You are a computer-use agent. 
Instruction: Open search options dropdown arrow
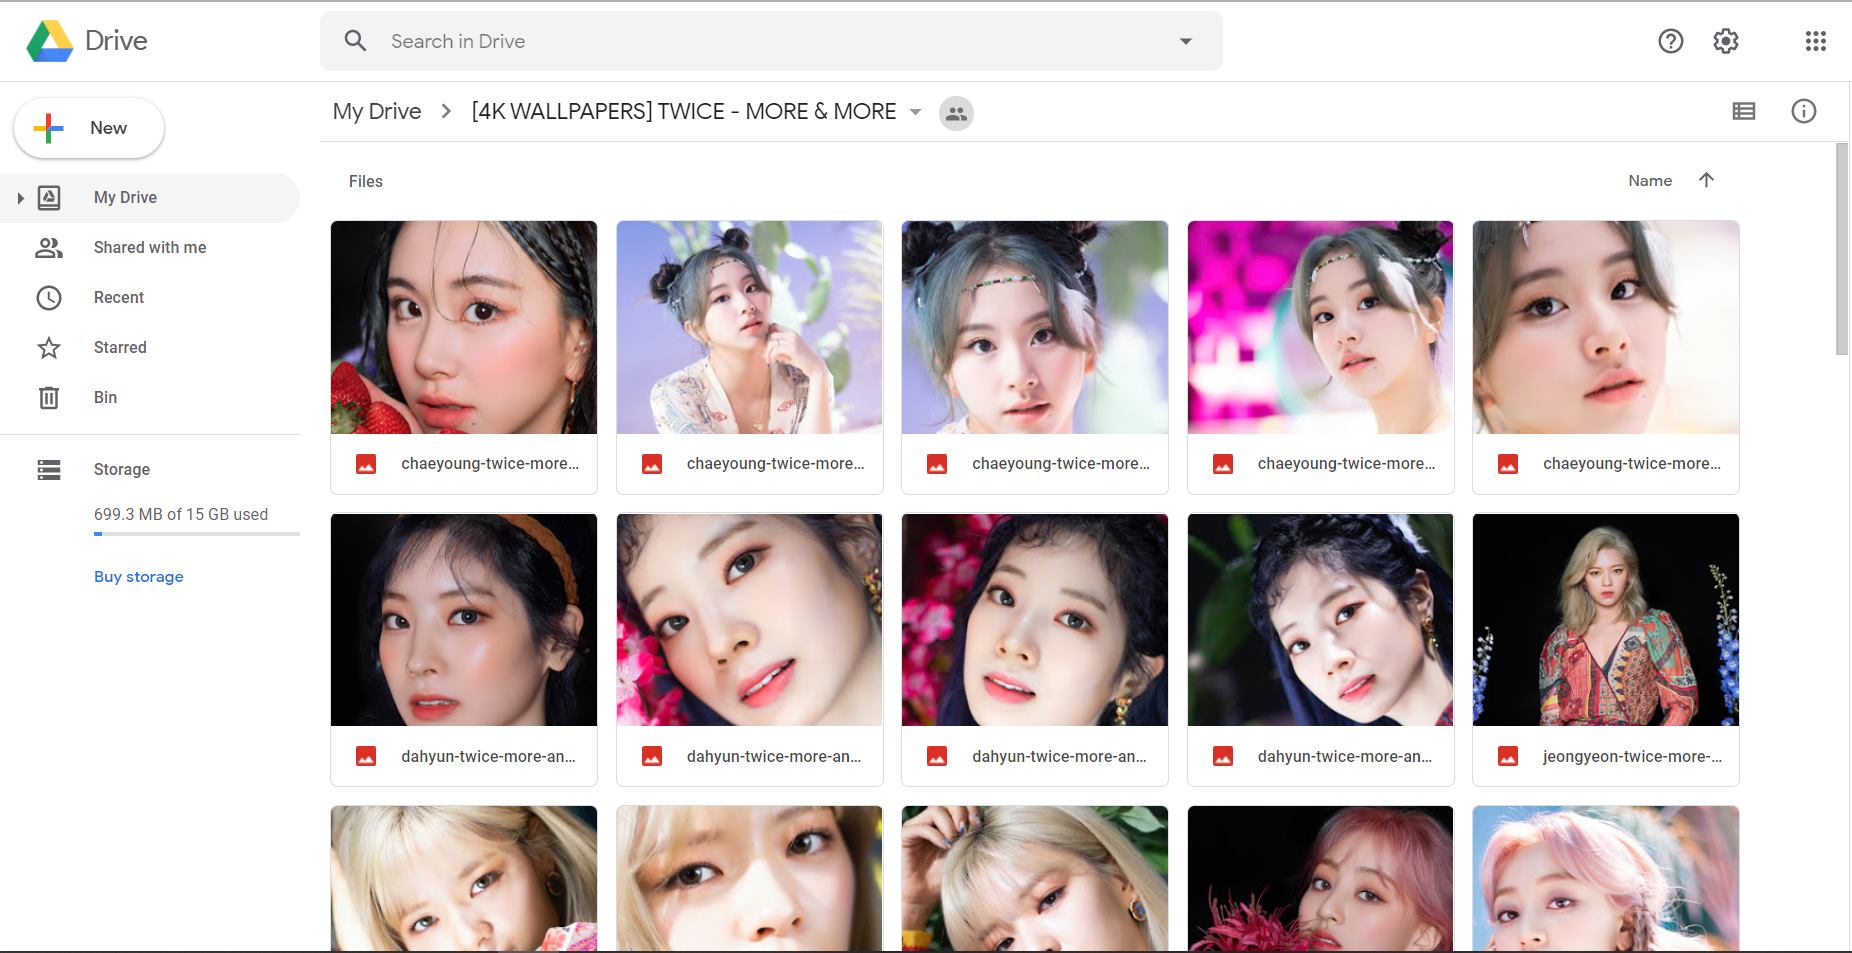(1186, 41)
